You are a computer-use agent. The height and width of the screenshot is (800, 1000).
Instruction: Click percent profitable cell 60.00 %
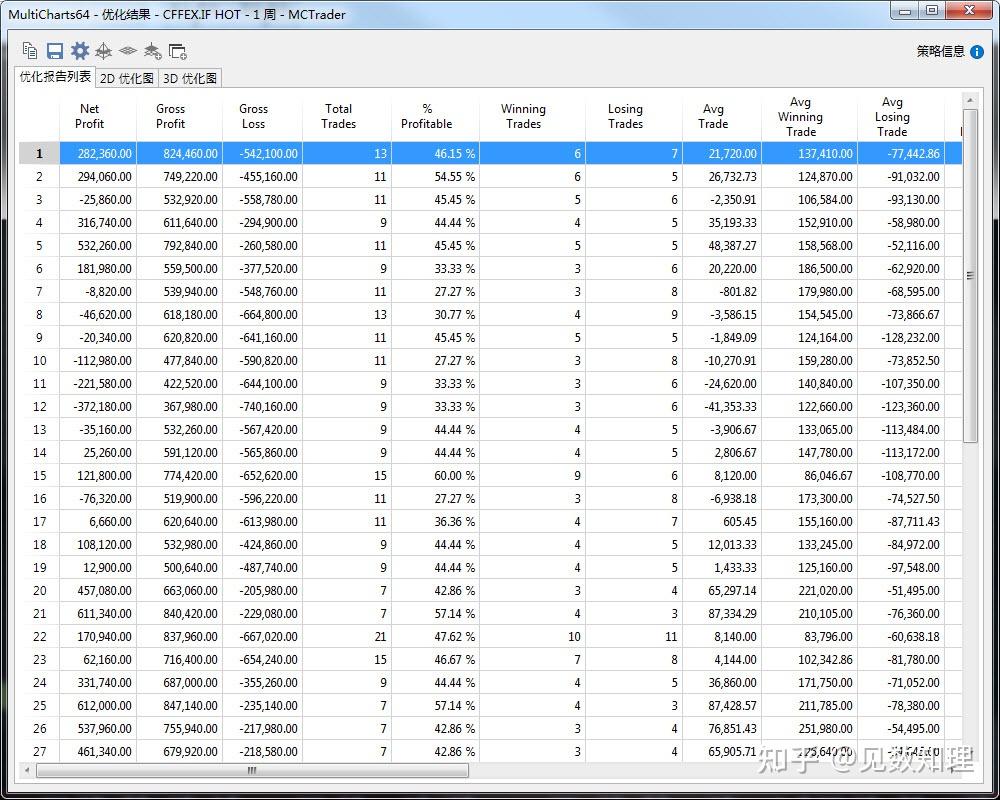(436, 475)
